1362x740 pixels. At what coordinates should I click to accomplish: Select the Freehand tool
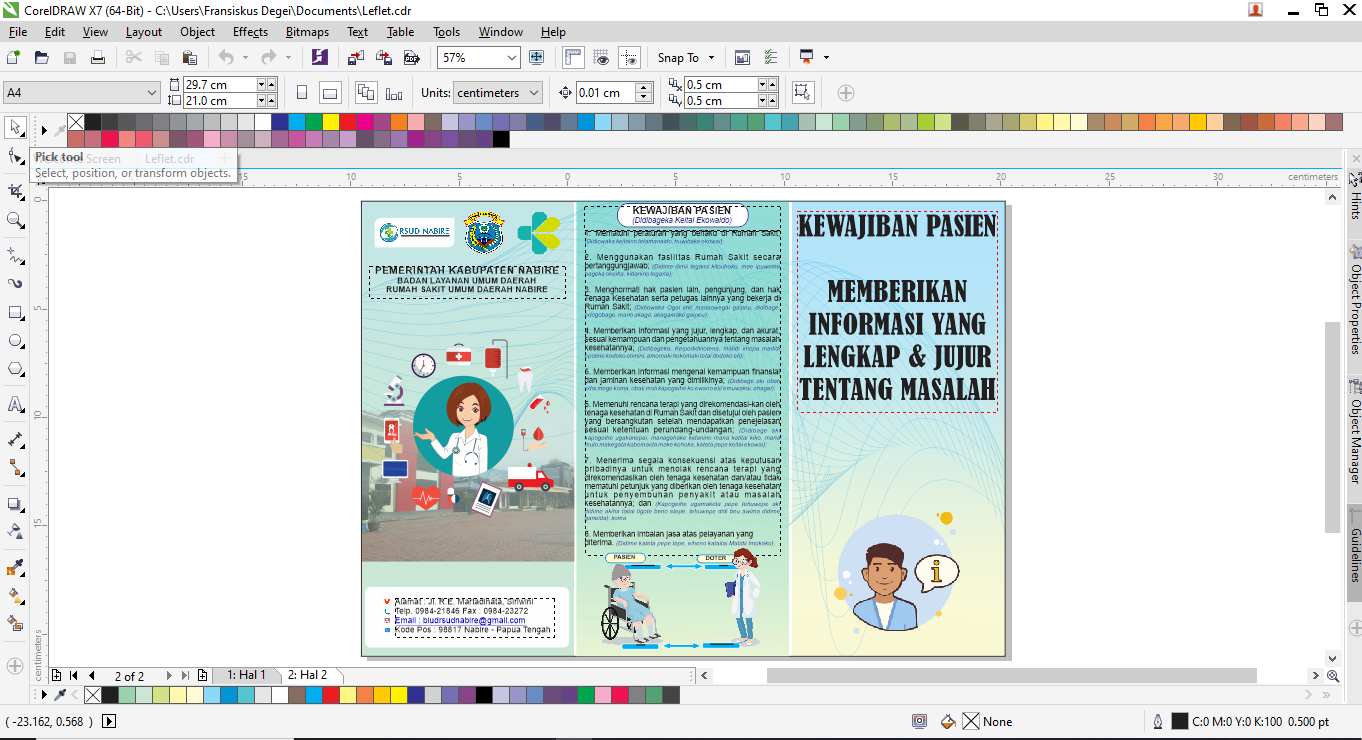pos(15,254)
